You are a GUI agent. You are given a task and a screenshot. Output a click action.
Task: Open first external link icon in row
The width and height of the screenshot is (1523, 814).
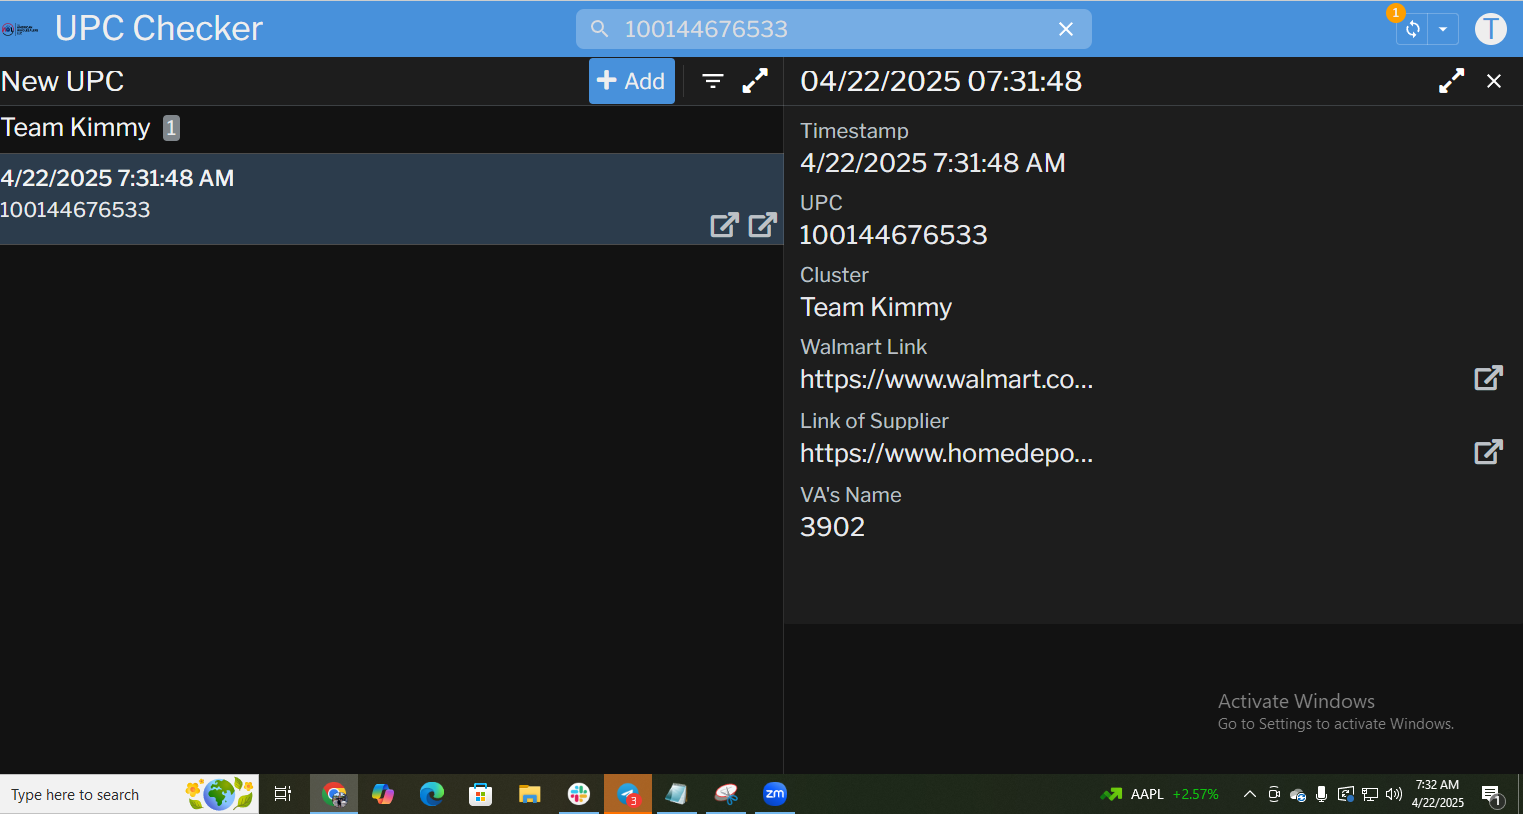724,225
